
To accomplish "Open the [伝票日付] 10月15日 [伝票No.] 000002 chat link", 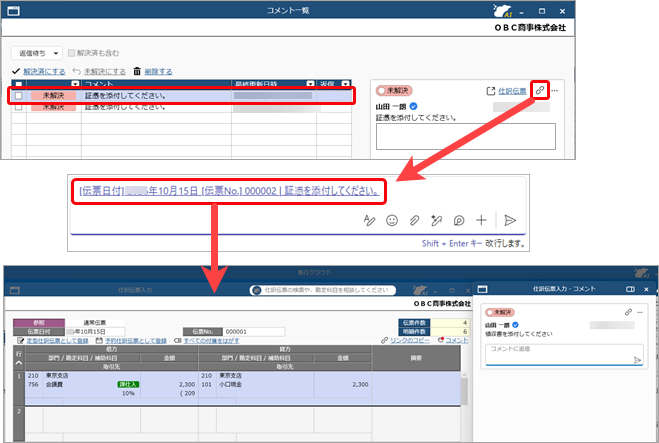I will click(229, 191).
